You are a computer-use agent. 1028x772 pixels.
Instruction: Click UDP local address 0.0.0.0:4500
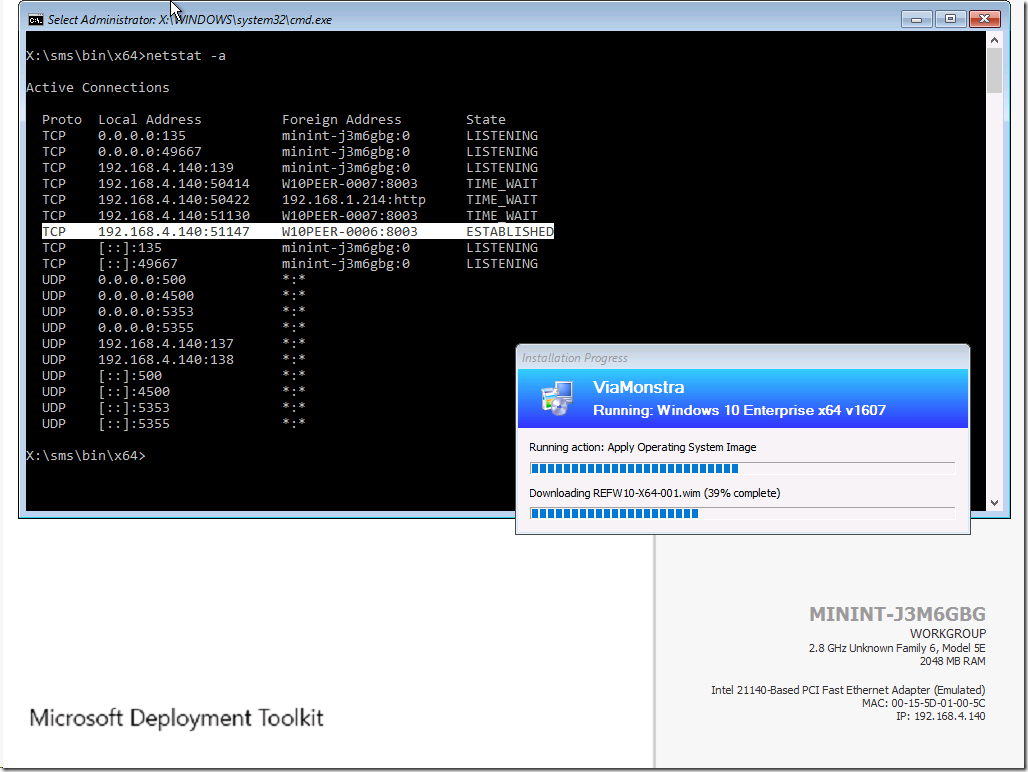pyautogui.click(x=146, y=296)
